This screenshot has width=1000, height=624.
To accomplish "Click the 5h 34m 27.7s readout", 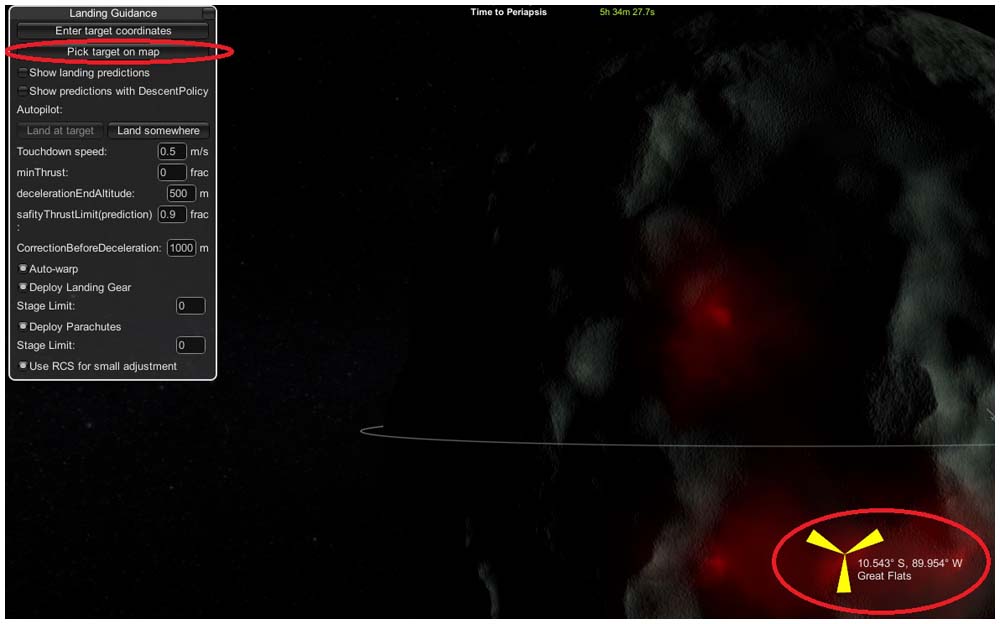I will pos(627,11).
